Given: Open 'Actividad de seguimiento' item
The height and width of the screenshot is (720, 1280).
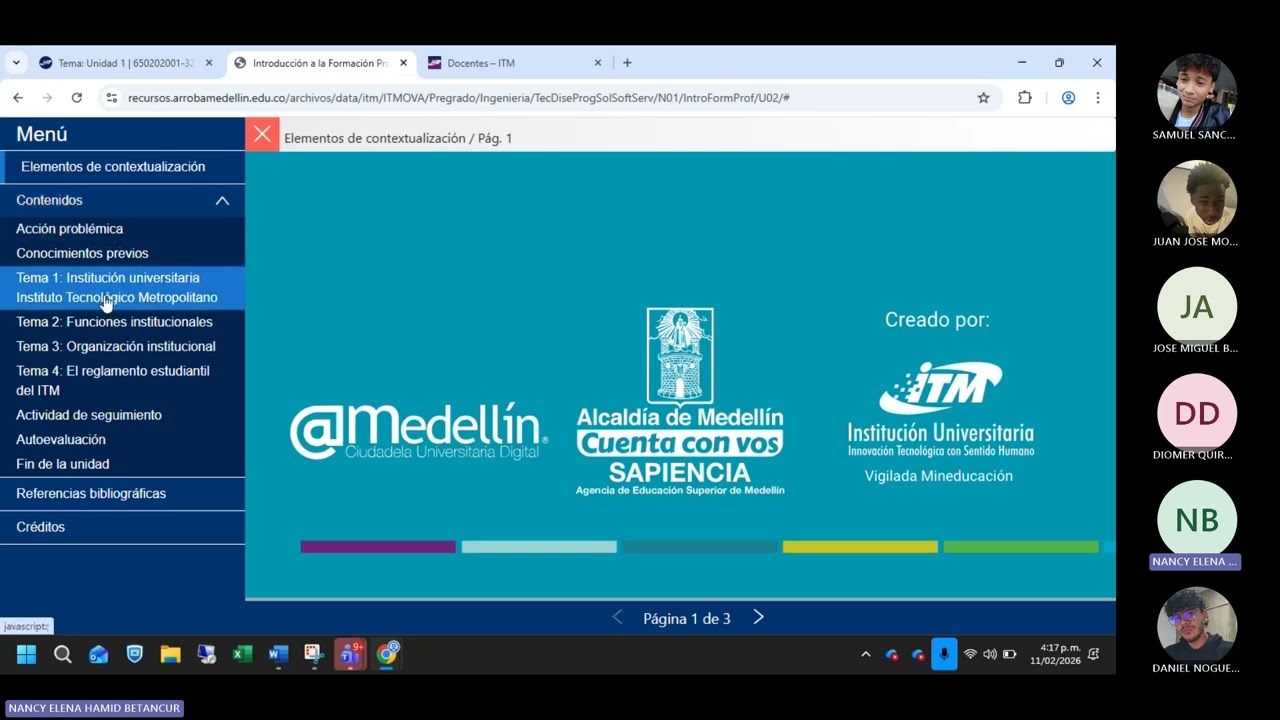Looking at the screenshot, I should pos(89,415).
